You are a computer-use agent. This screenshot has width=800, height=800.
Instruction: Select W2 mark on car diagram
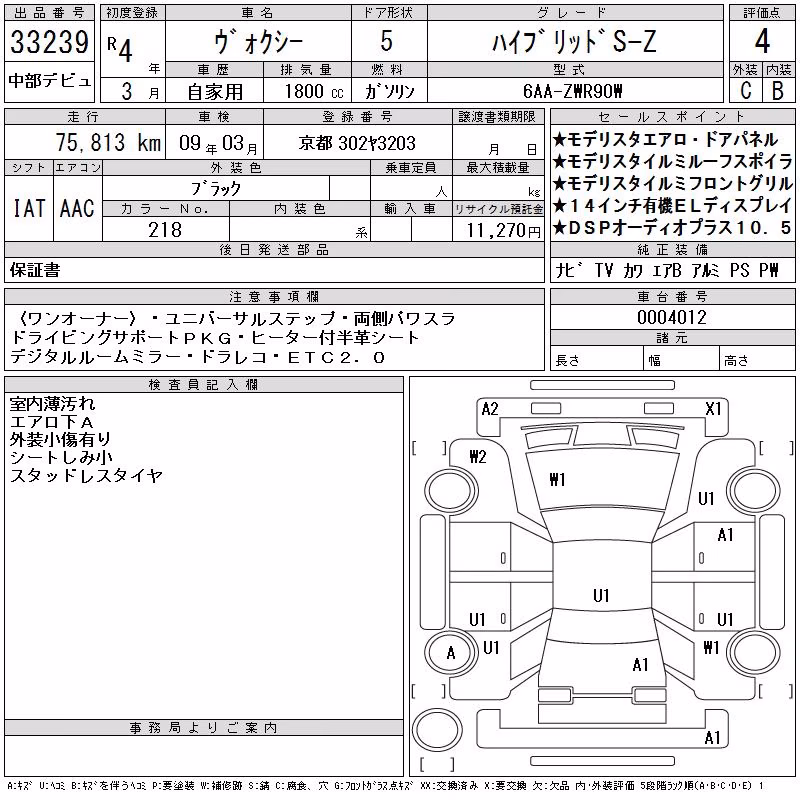[478, 457]
